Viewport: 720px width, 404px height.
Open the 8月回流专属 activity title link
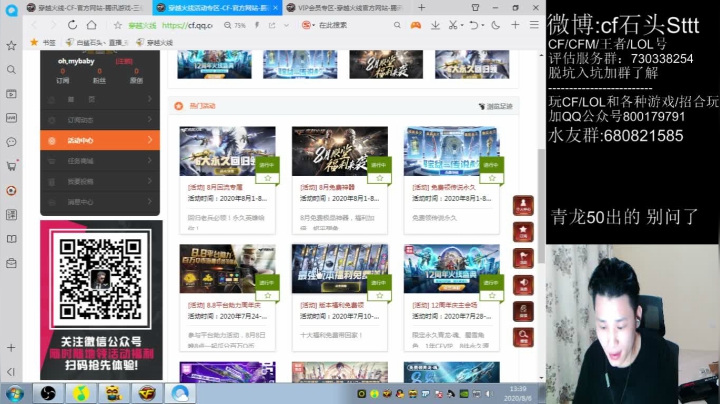point(215,187)
